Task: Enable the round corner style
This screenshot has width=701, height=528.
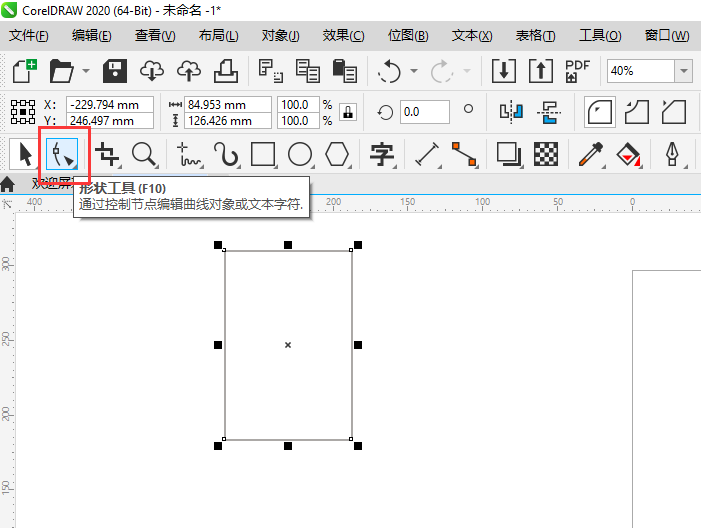Action: pyautogui.click(x=600, y=111)
